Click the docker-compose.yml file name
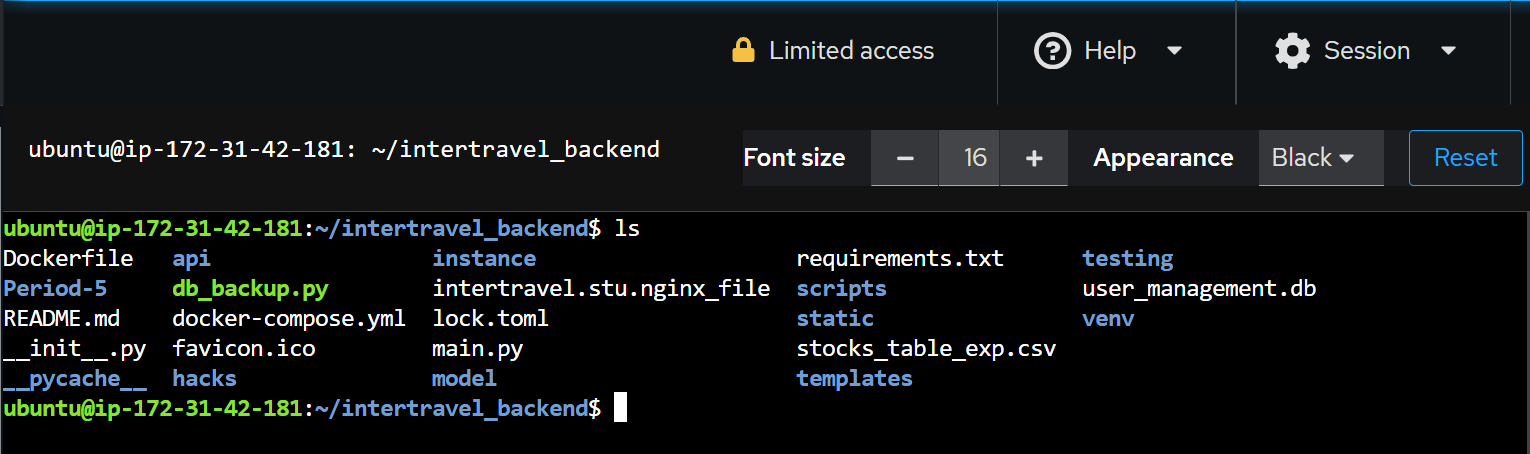The image size is (1530, 454). coord(289,319)
